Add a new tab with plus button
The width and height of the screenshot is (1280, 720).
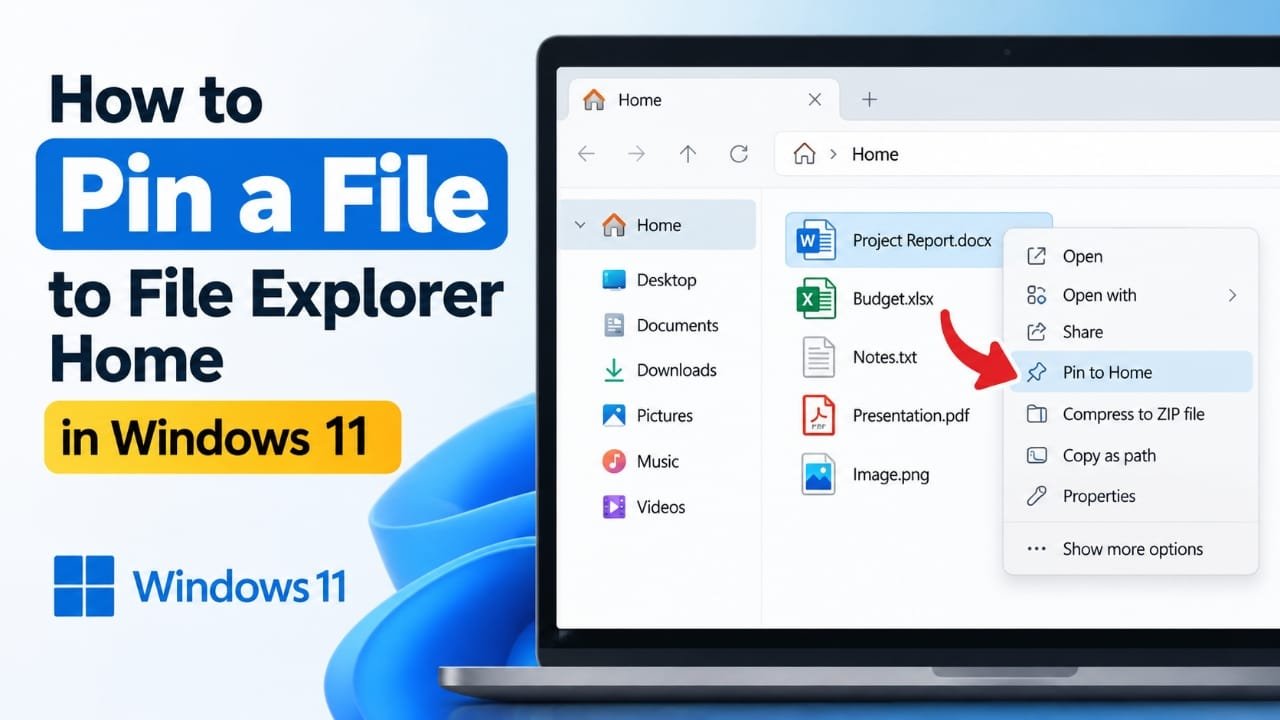(869, 99)
